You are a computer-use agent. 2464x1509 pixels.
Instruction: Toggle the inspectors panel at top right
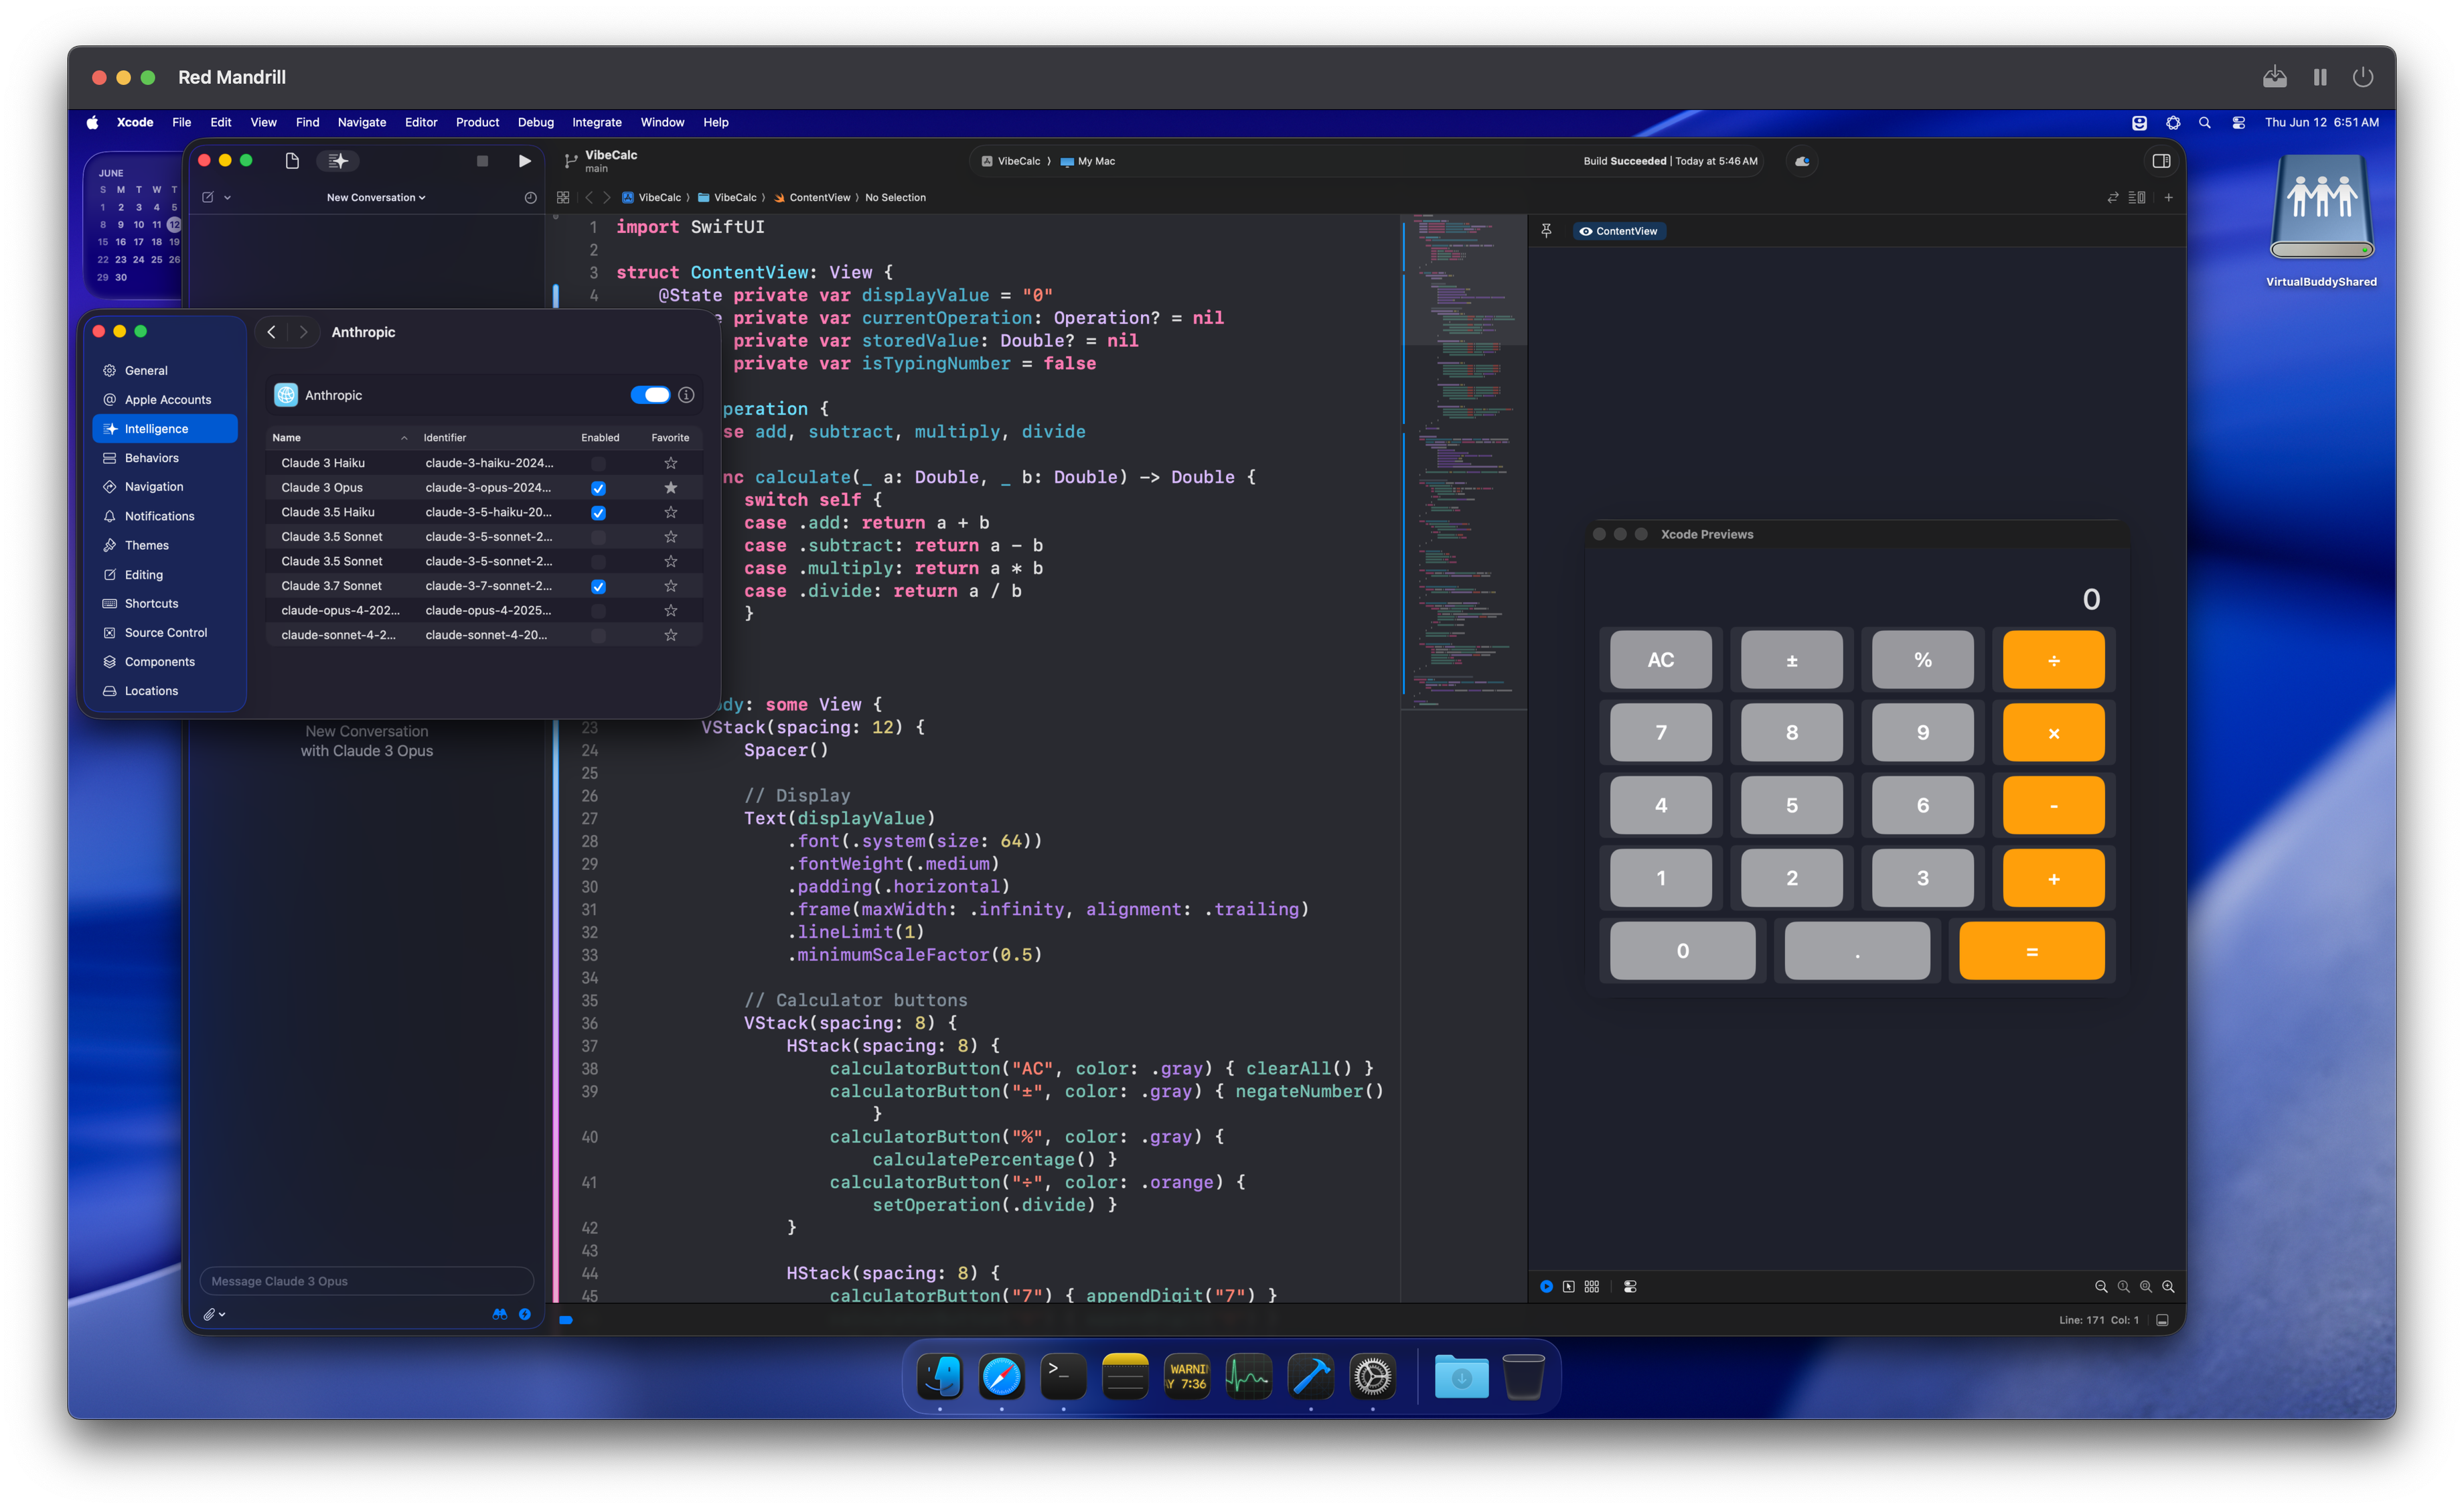(x=2161, y=161)
